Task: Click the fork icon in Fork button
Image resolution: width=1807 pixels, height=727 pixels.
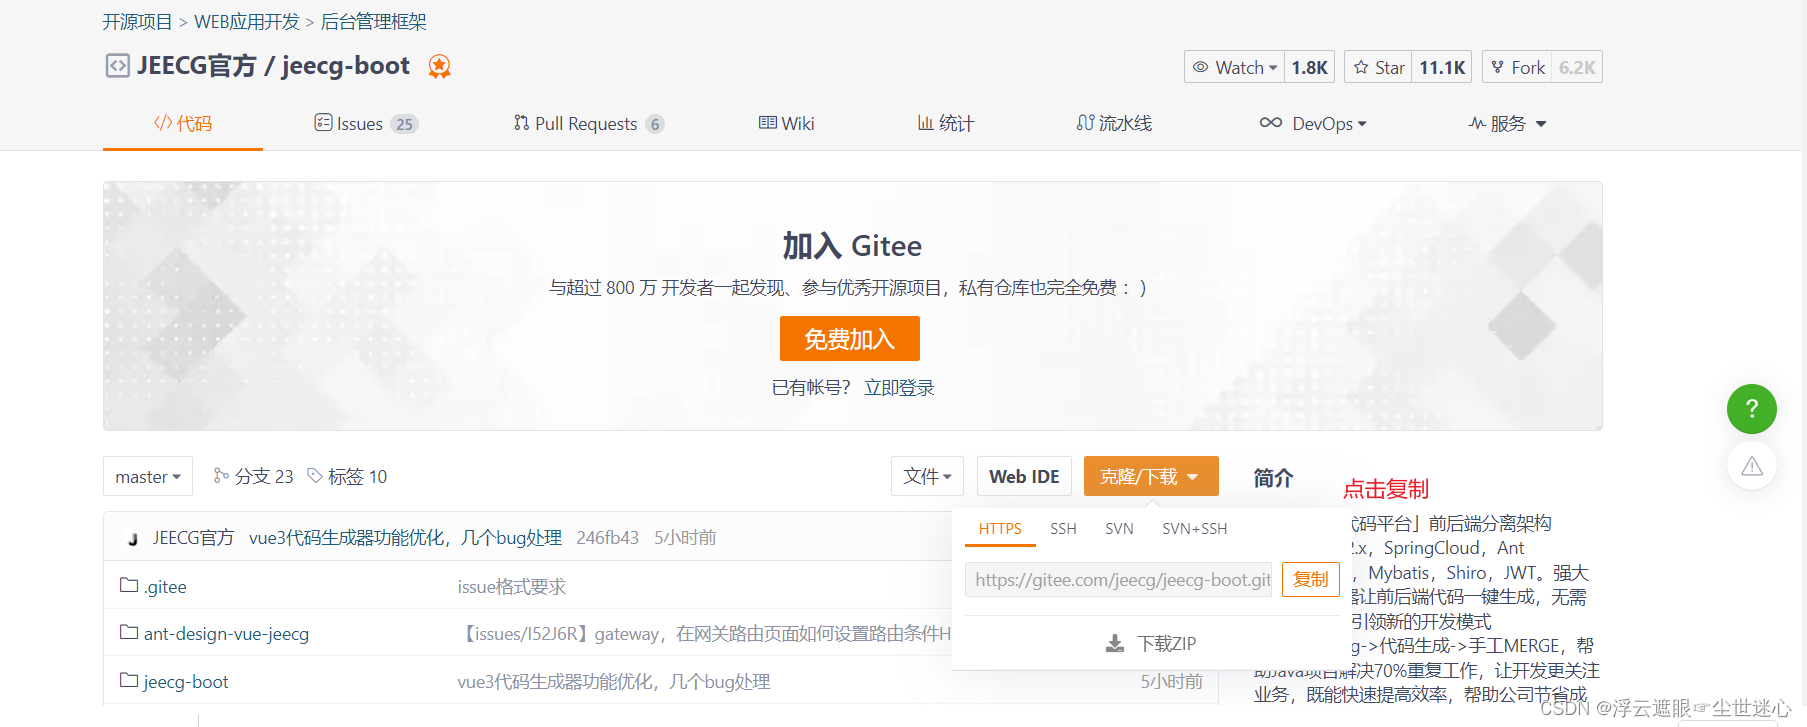Action: coord(1497,67)
